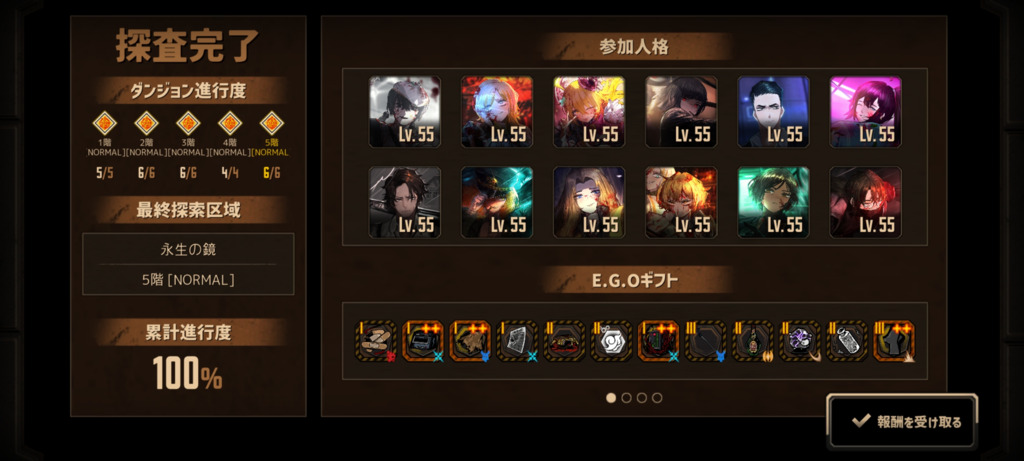Select the bandage E.G.O gift icon
The image size is (1024, 461).
pyautogui.click(x=376, y=341)
